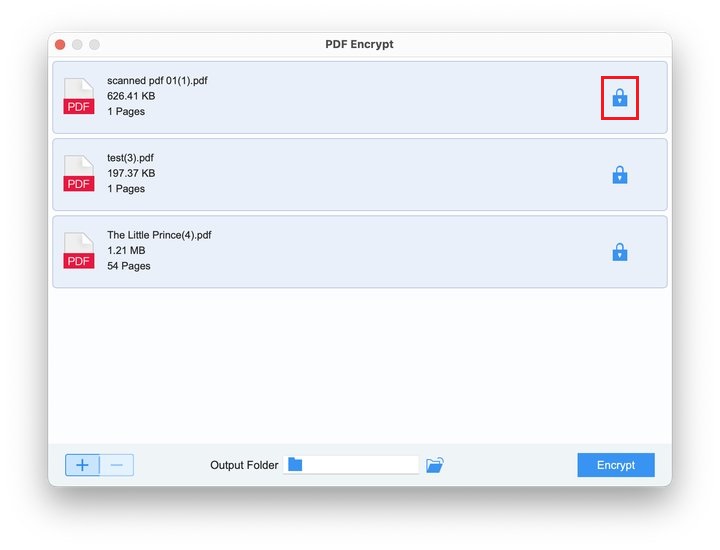This screenshot has height=550, width=720.
Task: Select the file name The Little Prince(4).pdf
Action: [159, 235]
